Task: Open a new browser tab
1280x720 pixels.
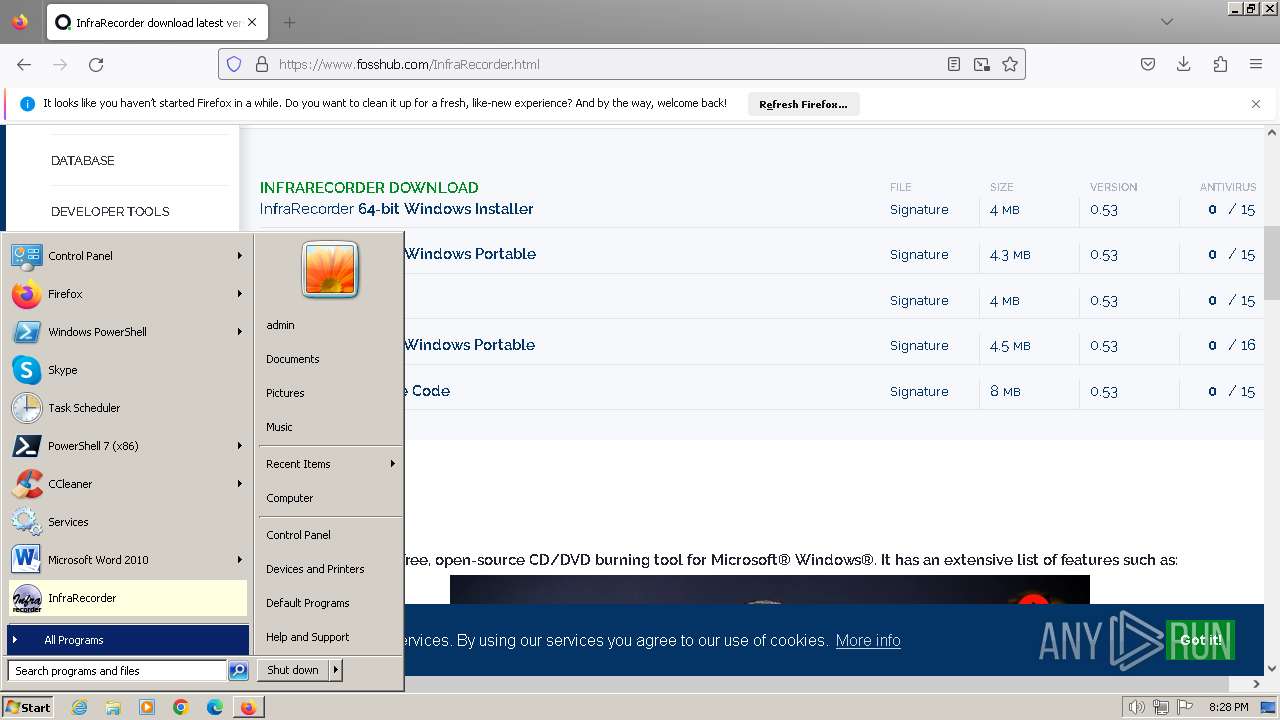Action: coord(289,22)
